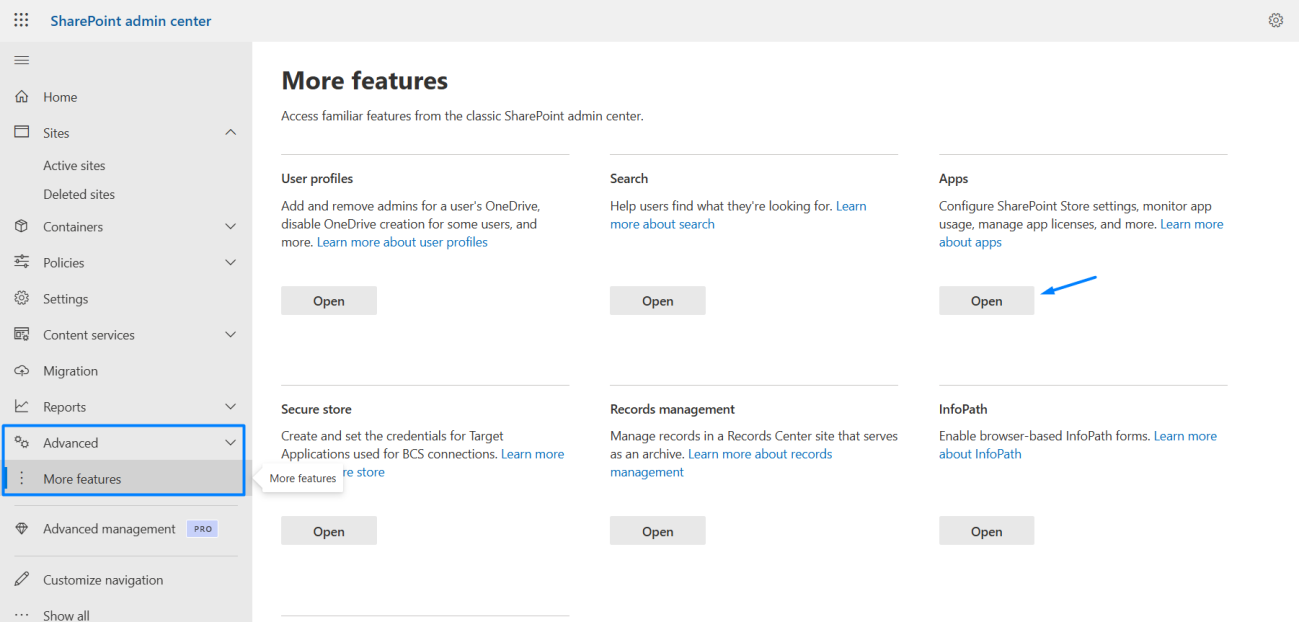Click SharePoint admin center title

(x=131, y=21)
